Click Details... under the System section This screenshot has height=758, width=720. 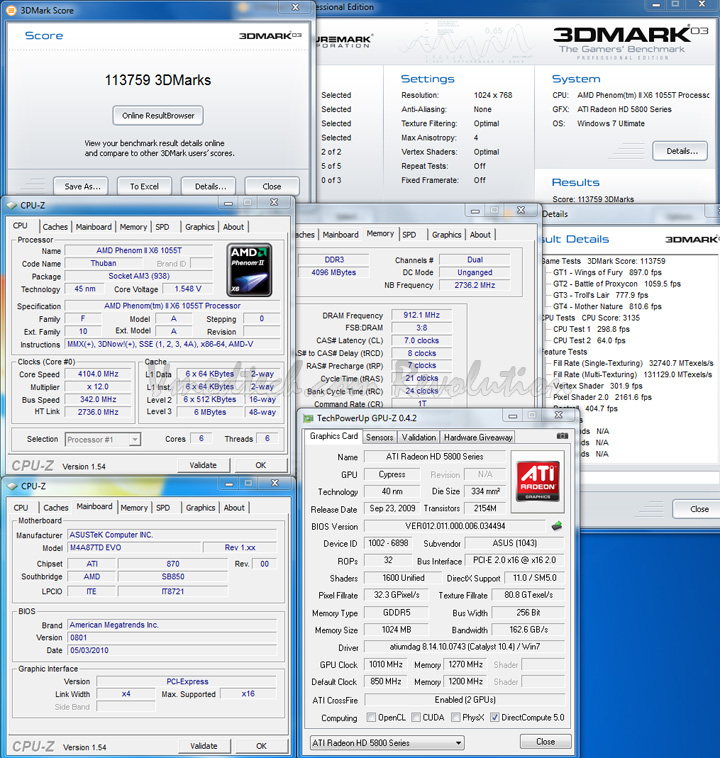680,151
